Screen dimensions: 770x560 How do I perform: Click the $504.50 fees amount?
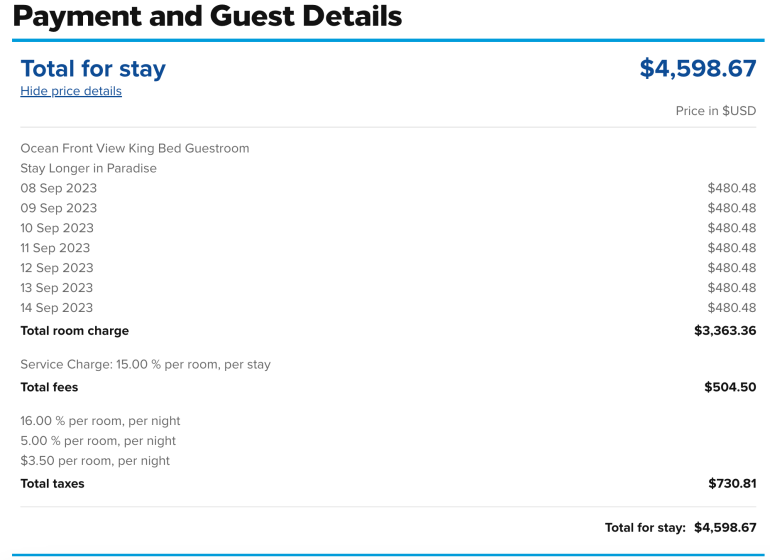click(x=730, y=387)
